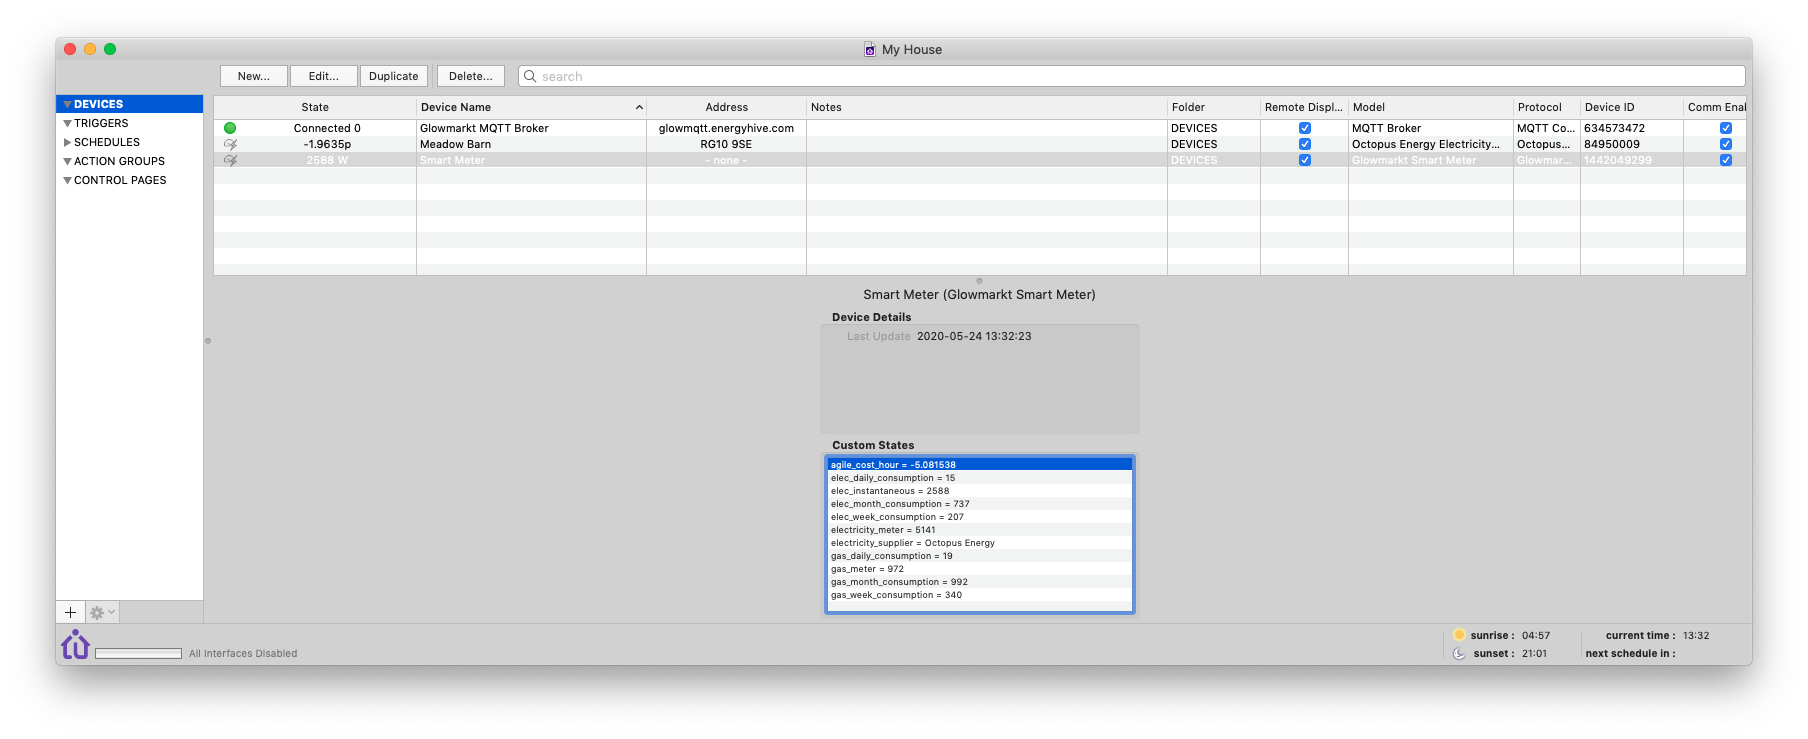Image resolution: width=1808 pixels, height=739 pixels.
Task: Click the glowmqtt.energyhive.com address cell
Action: (726, 128)
